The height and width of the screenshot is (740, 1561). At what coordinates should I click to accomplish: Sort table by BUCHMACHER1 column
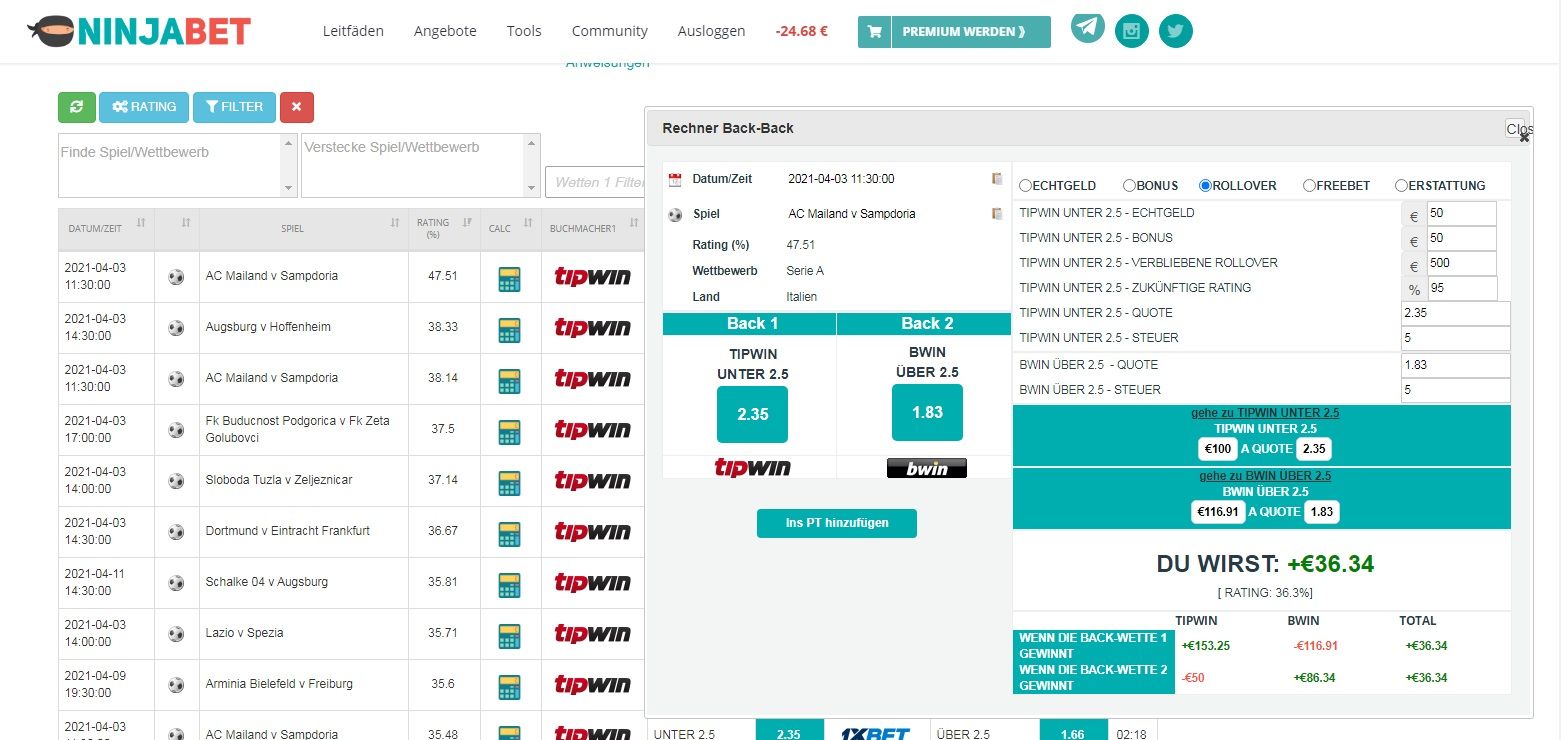tap(593, 229)
